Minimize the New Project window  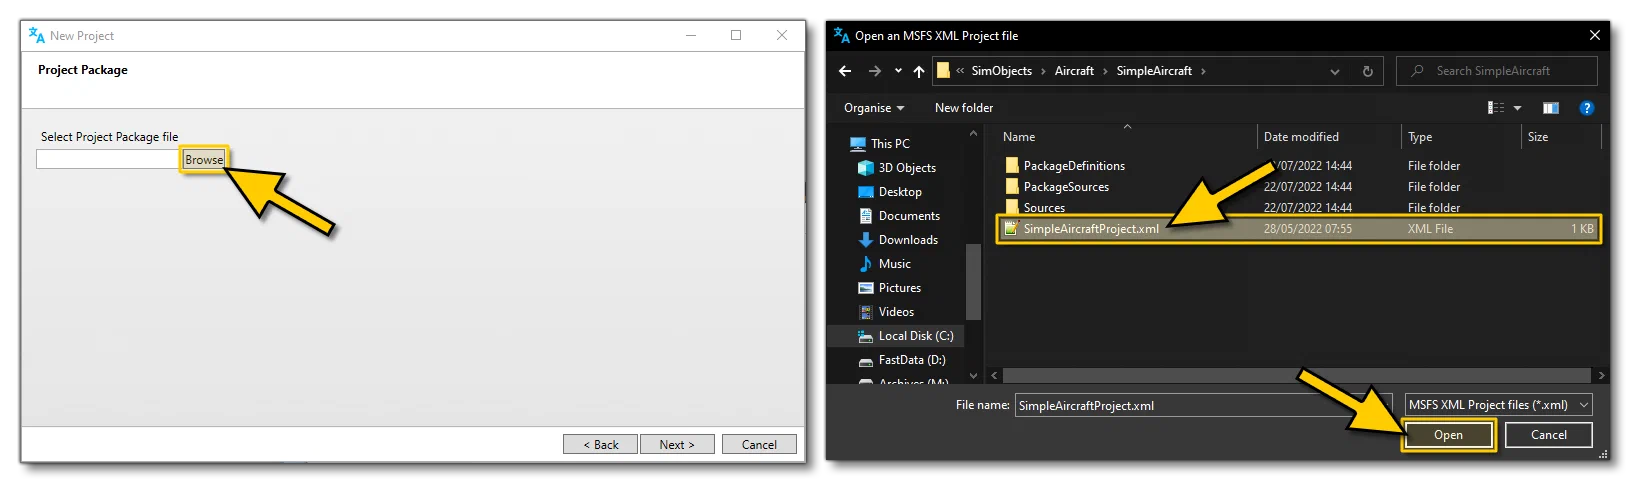691,35
